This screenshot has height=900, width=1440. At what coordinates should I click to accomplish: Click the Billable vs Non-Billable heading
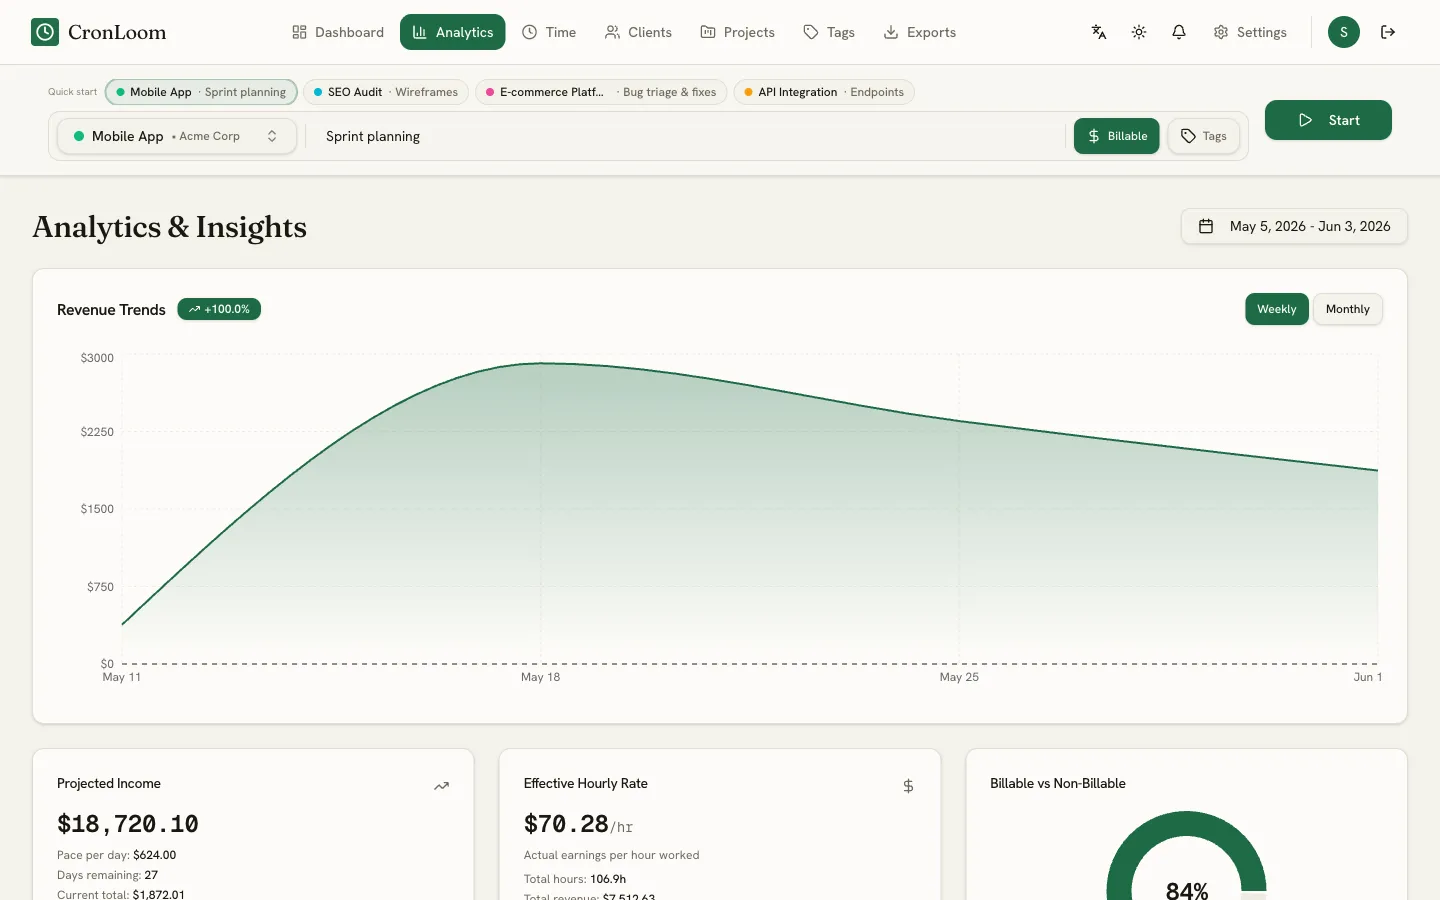1058,783
